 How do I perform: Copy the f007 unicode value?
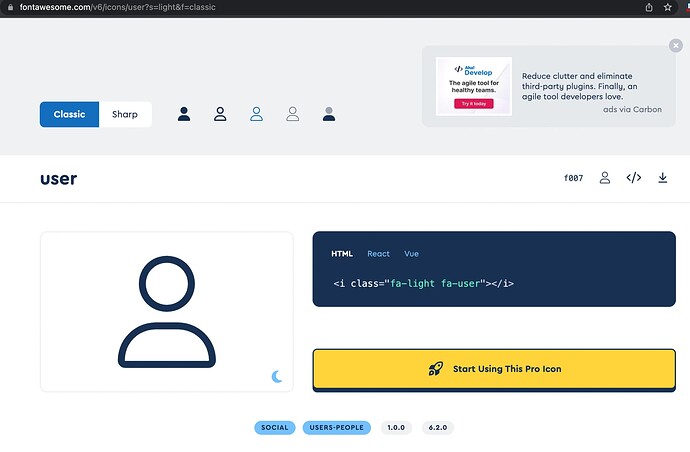pos(573,179)
